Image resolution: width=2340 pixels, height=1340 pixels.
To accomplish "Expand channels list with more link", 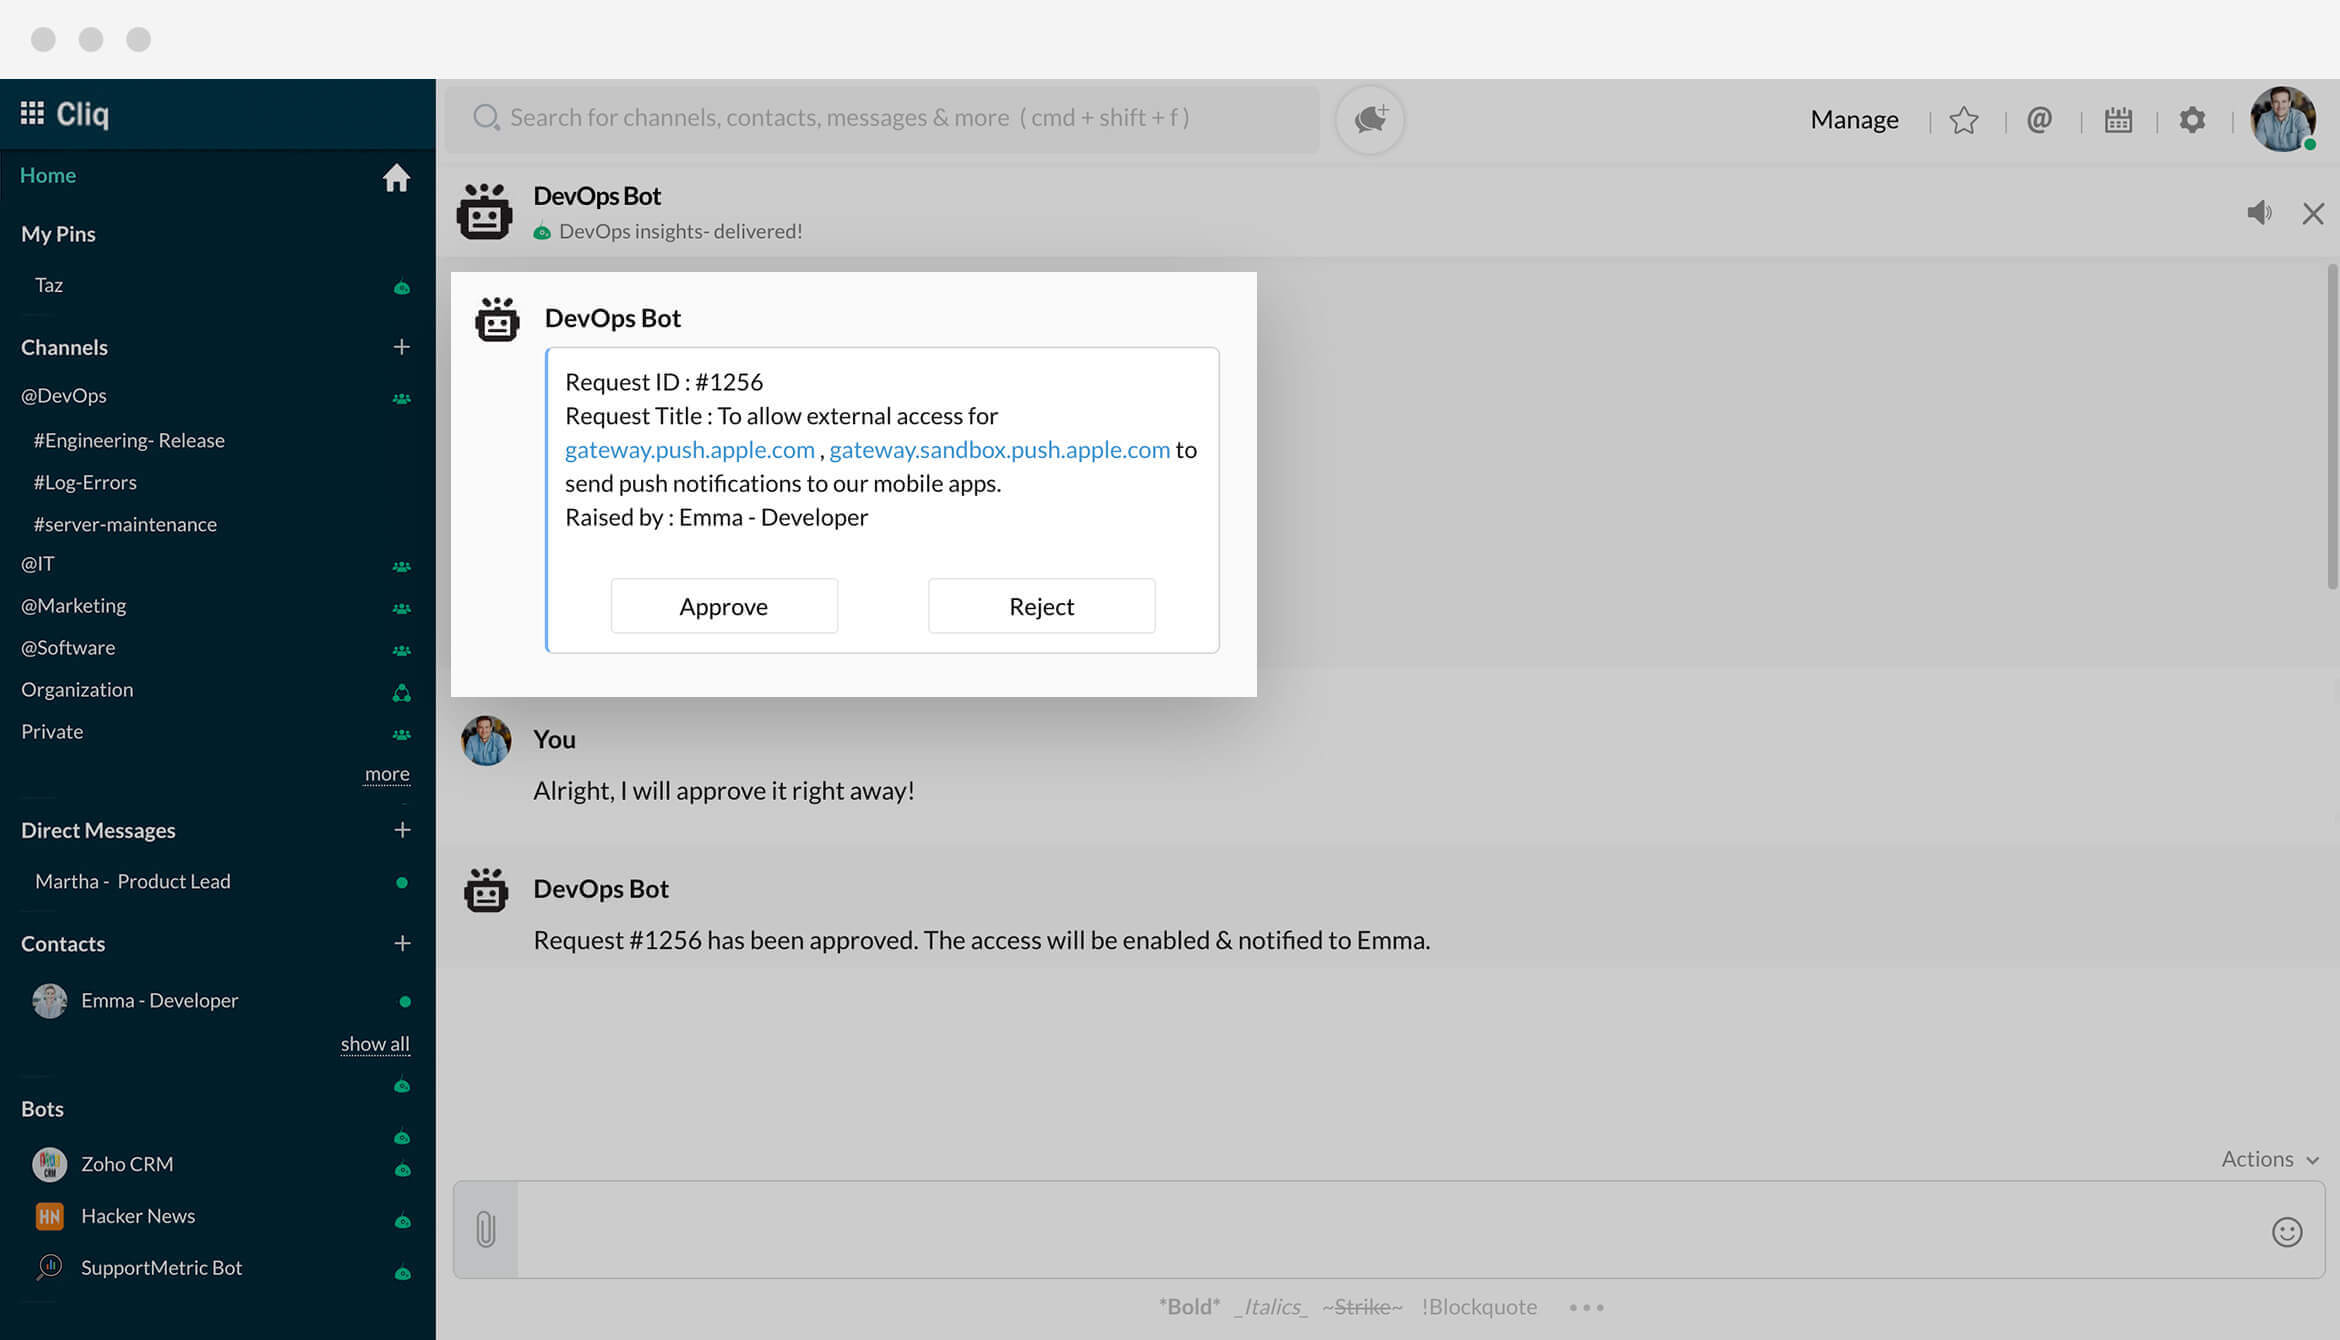I will [387, 773].
